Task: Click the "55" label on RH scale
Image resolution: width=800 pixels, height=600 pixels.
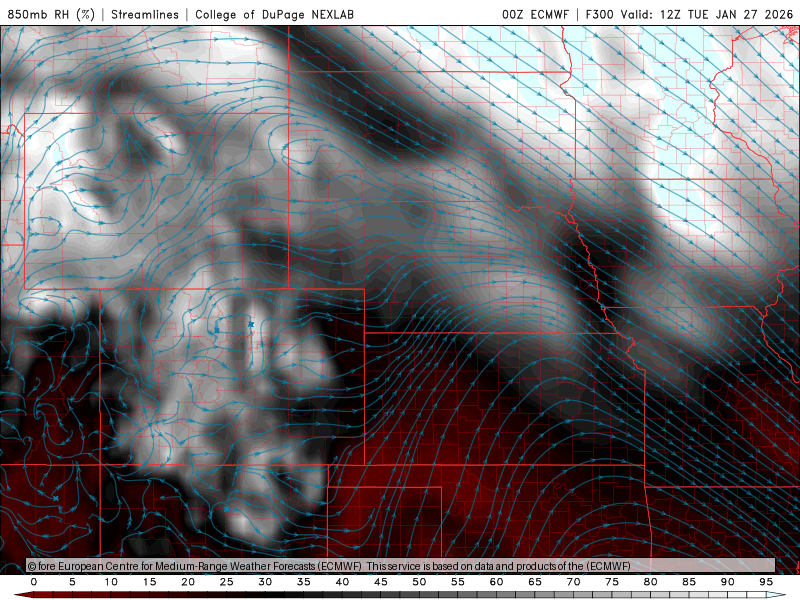Action: pyautogui.click(x=458, y=582)
